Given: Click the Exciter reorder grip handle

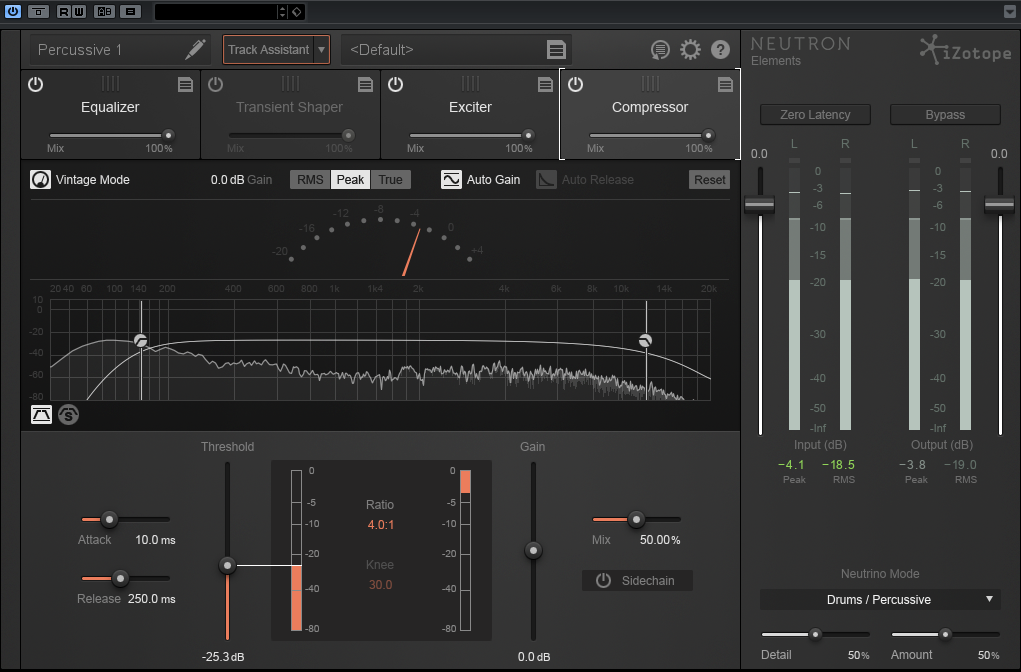Looking at the screenshot, I should click(470, 83).
